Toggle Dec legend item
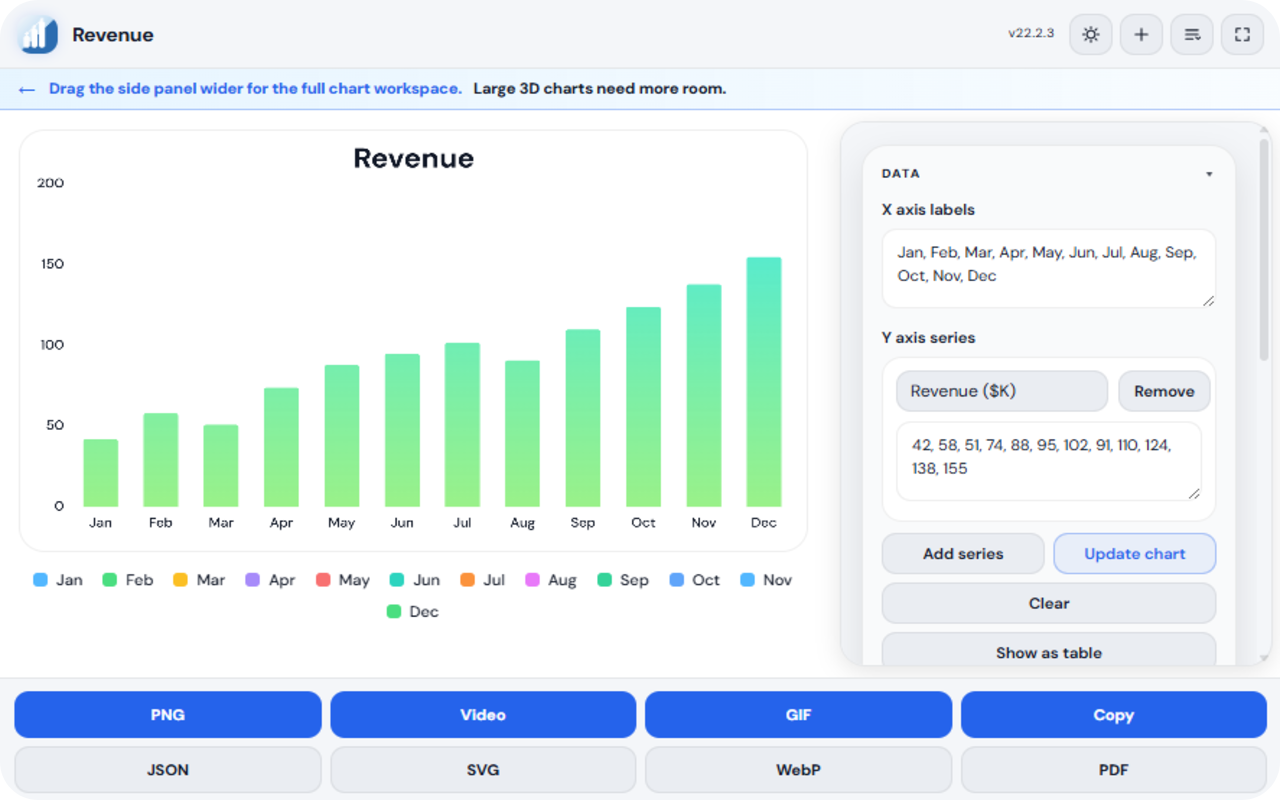The image size is (1280, 800). pyautogui.click(x=413, y=611)
